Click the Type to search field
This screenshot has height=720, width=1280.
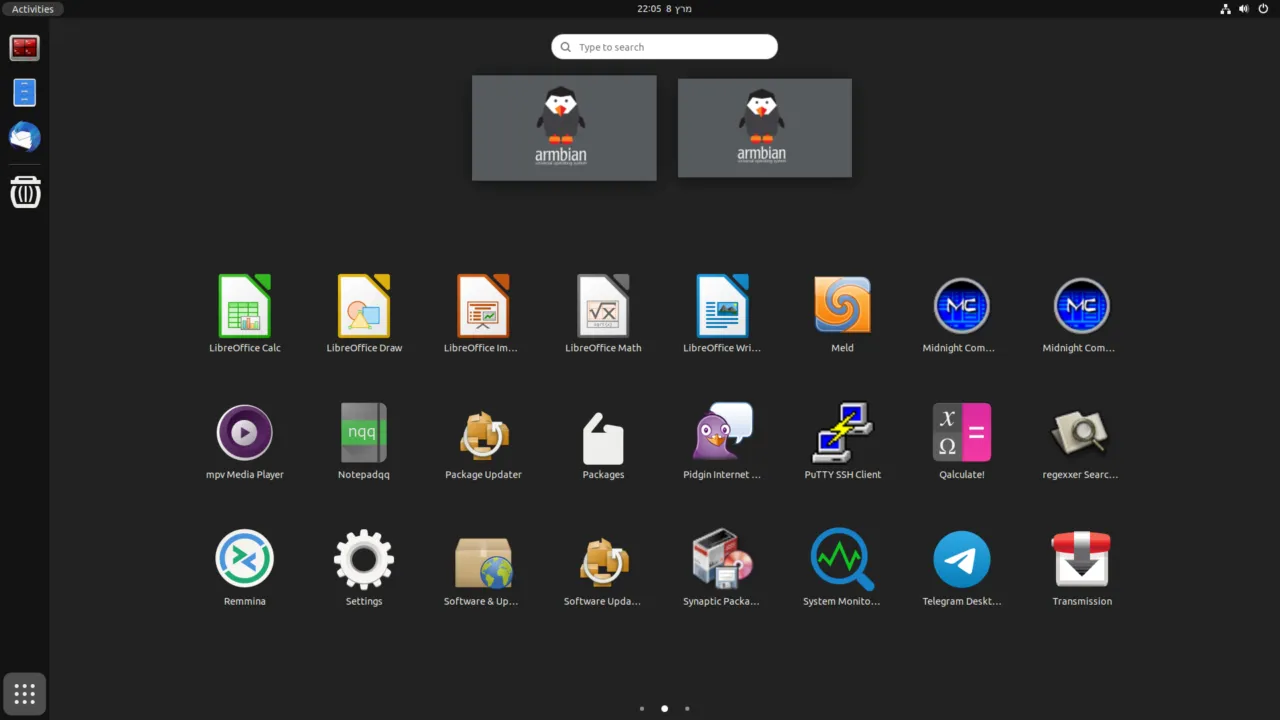(663, 46)
